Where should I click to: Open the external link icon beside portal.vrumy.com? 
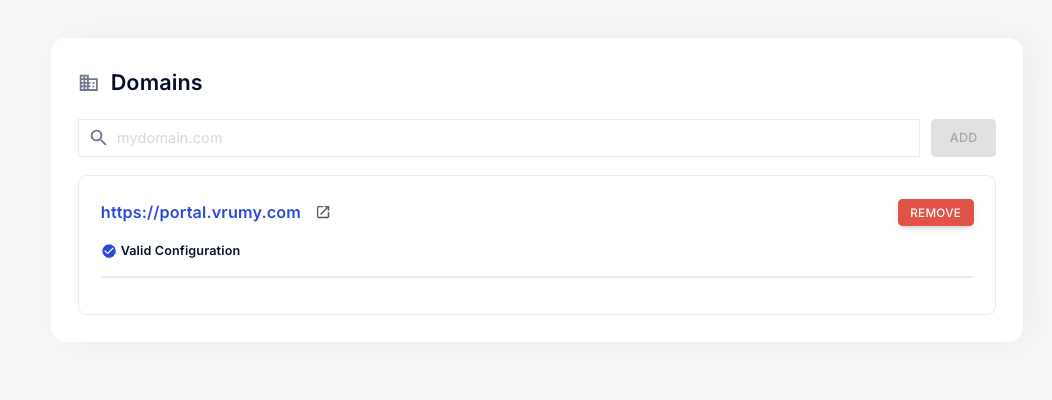[x=323, y=212]
